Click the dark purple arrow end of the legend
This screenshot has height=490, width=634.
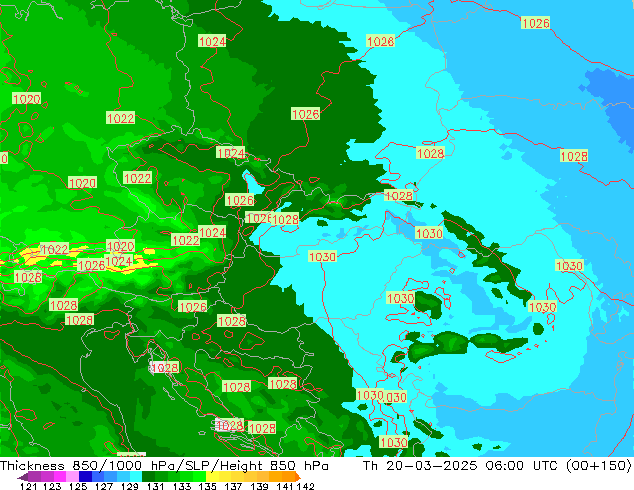pos(23,477)
